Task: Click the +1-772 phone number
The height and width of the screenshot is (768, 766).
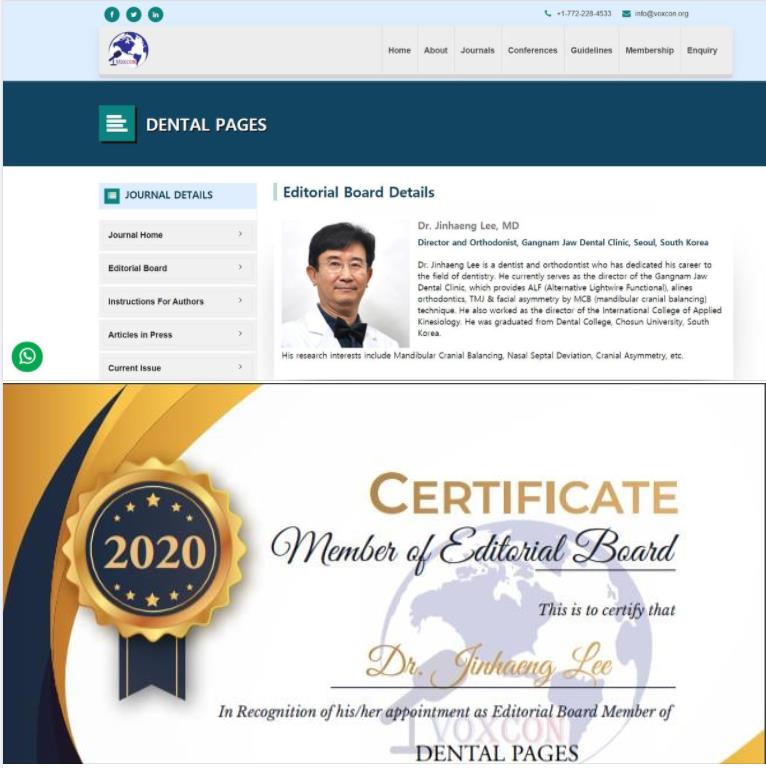Action: (584, 14)
